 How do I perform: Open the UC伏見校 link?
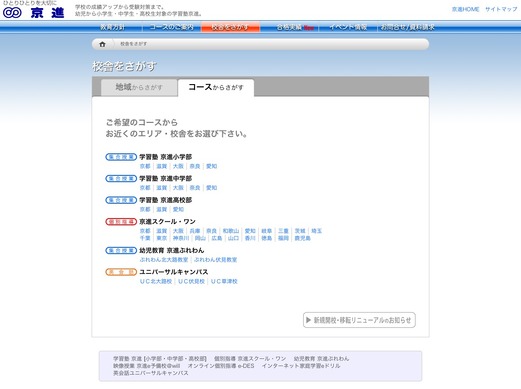[x=191, y=281]
